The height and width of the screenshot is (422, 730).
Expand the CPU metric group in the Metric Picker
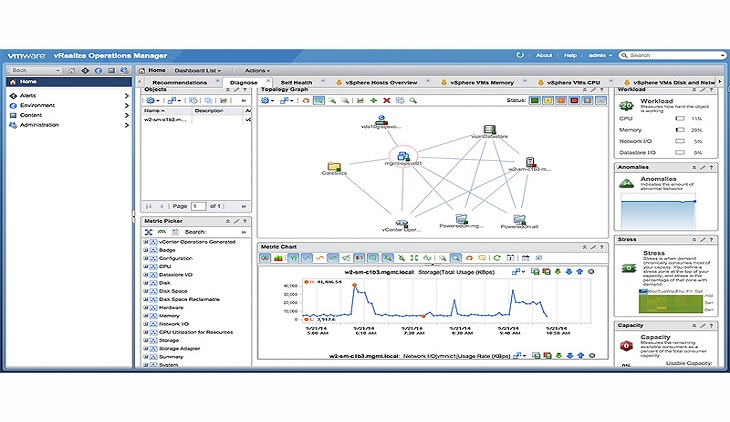(x=146, y=266)
